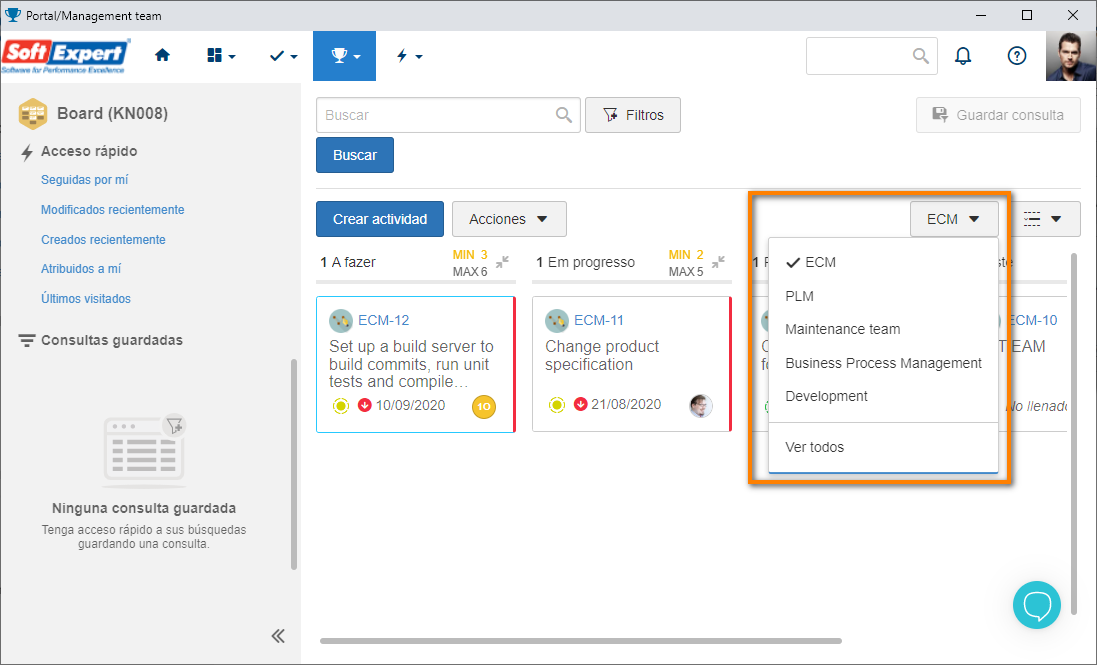Click the Consultas guardadas heading
The width and height of the screenshot is (1097, 665).
point(112,341)
